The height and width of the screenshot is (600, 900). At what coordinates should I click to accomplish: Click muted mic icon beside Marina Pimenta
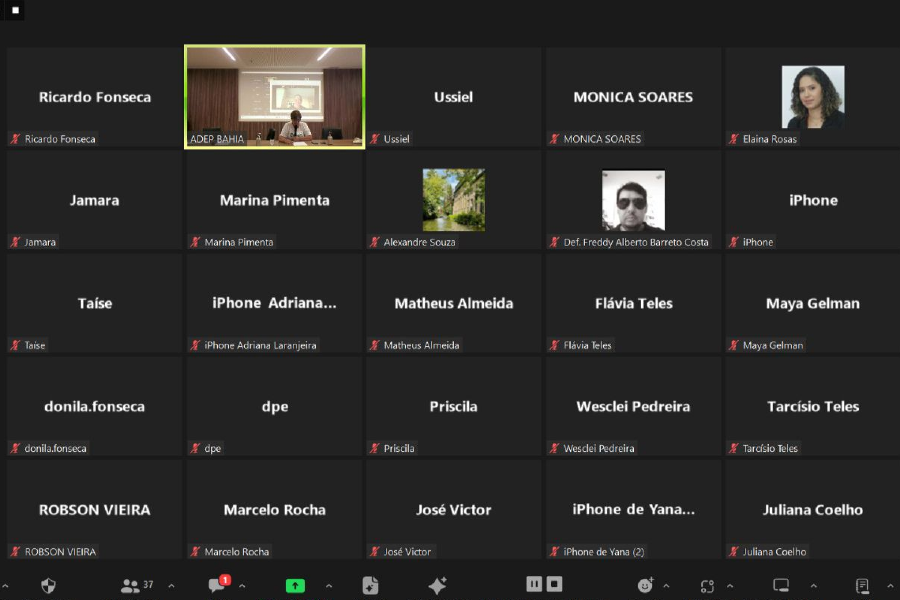195,242
